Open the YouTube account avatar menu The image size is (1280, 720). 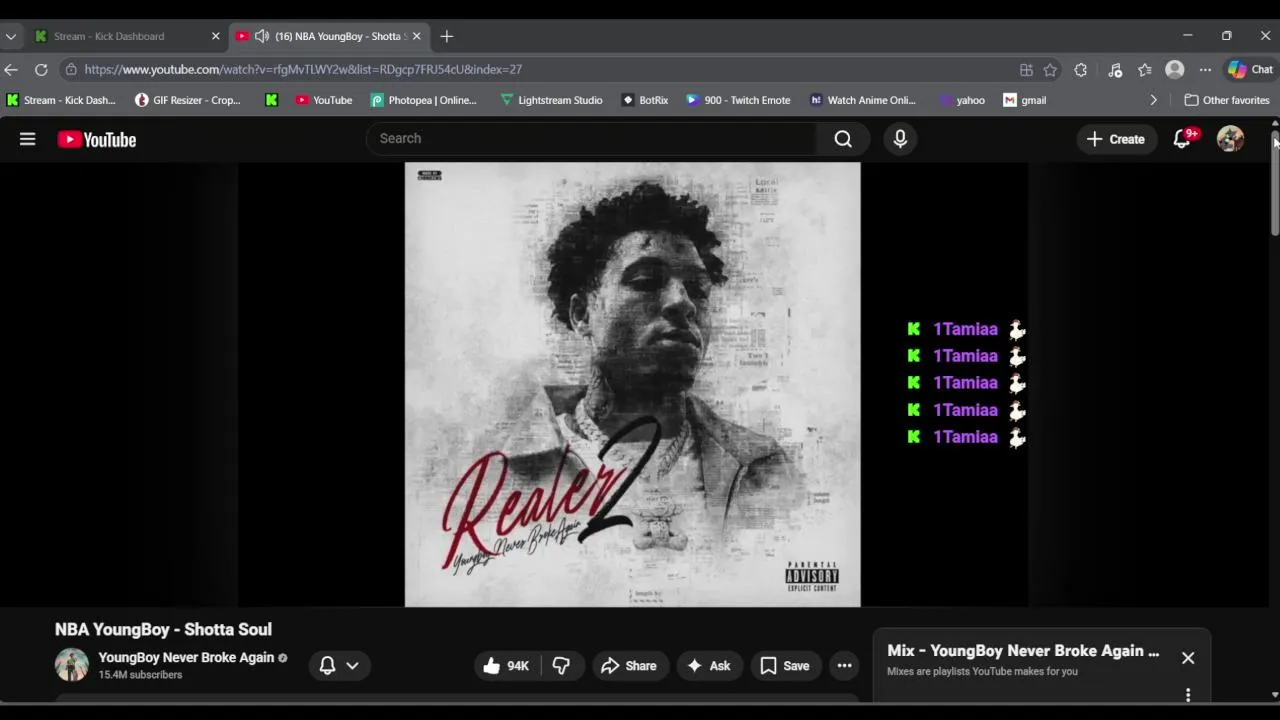(1230, 139)
